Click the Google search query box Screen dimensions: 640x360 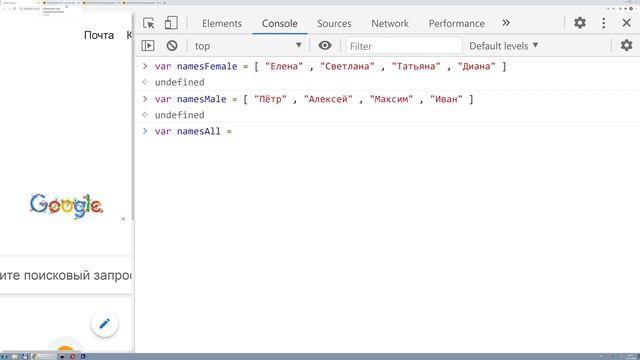click(x=66, y=276)
